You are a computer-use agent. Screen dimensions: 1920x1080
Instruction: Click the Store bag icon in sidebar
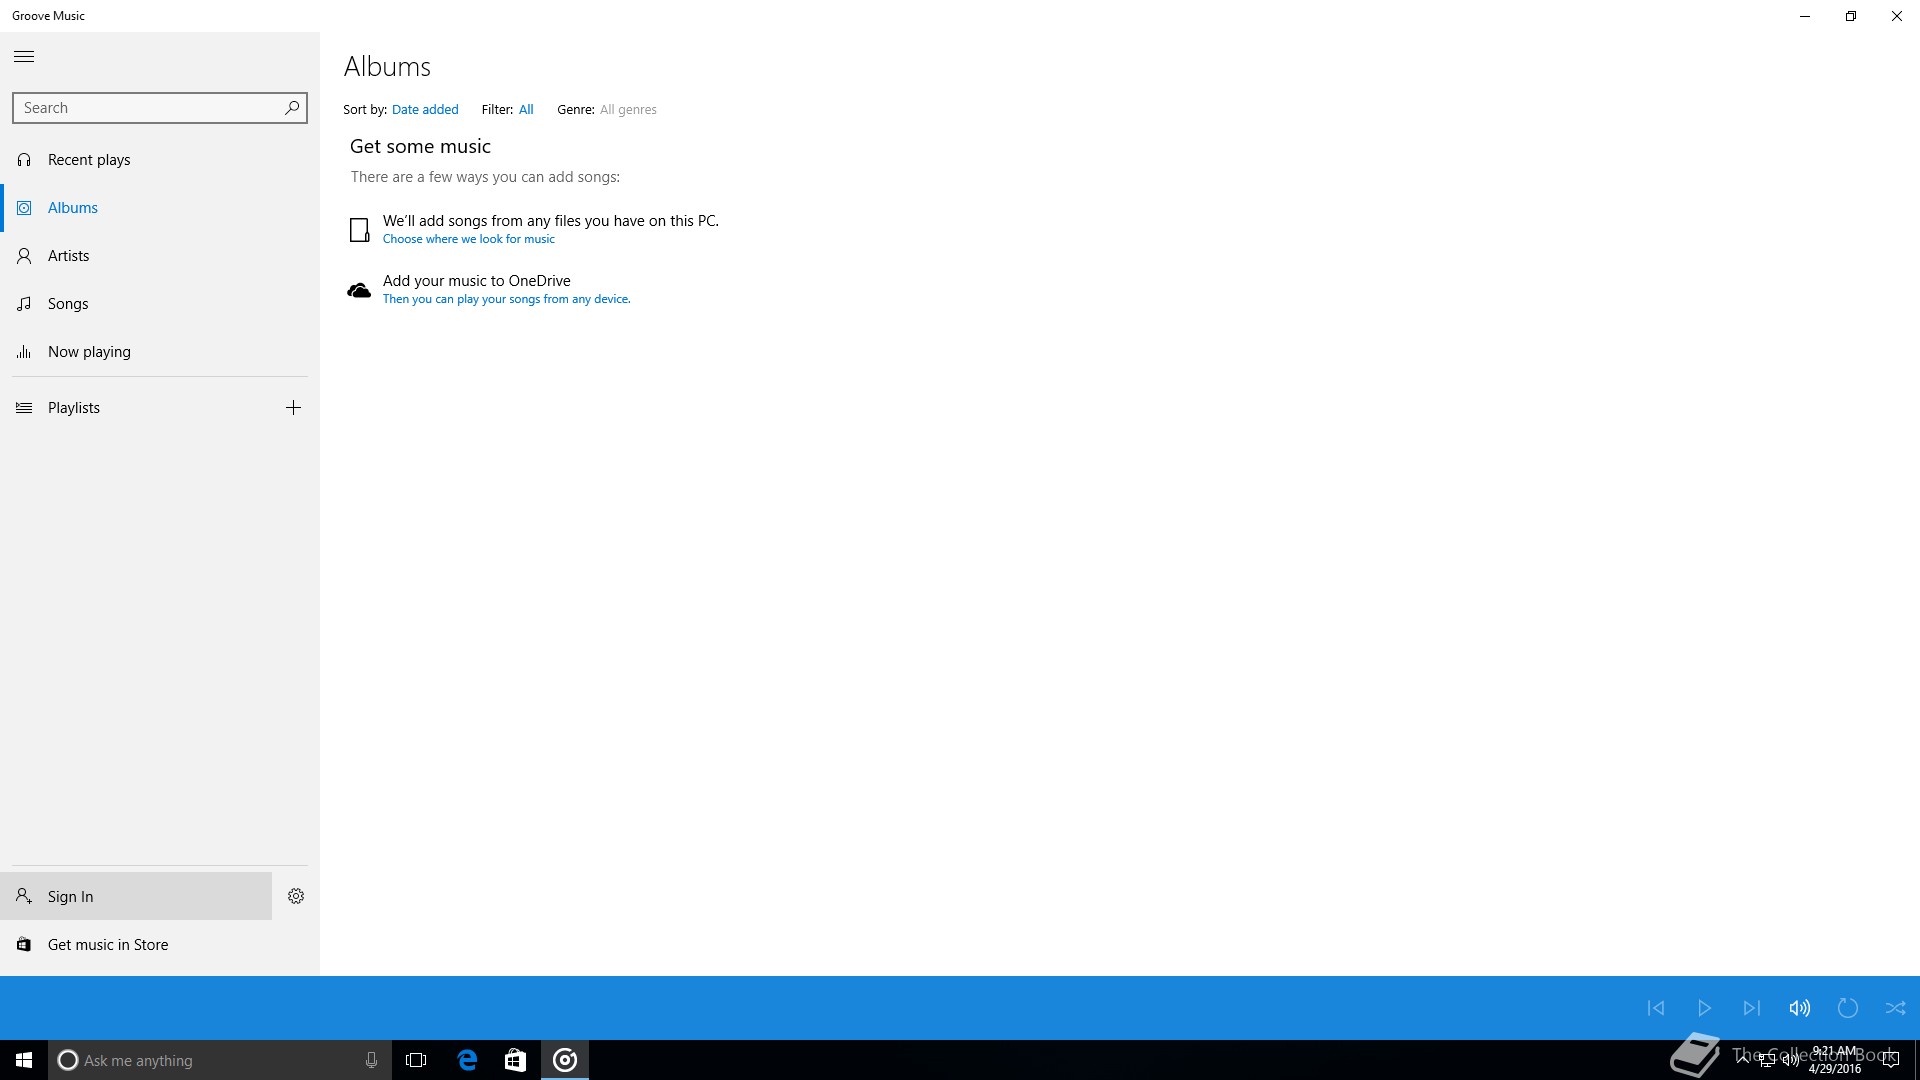click(x=24, y=945)
